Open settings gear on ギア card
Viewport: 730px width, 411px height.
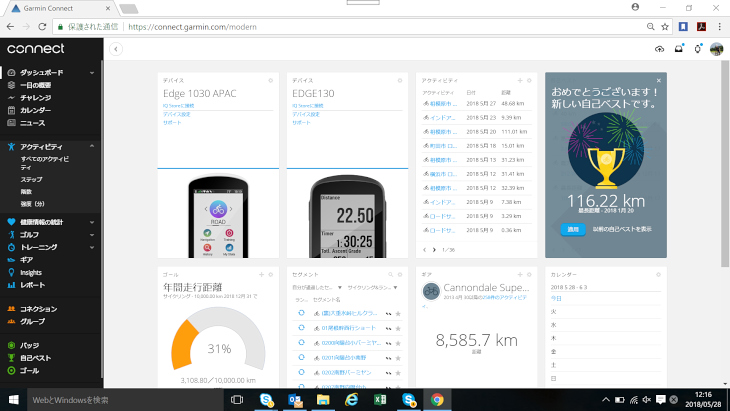(529, 275)
